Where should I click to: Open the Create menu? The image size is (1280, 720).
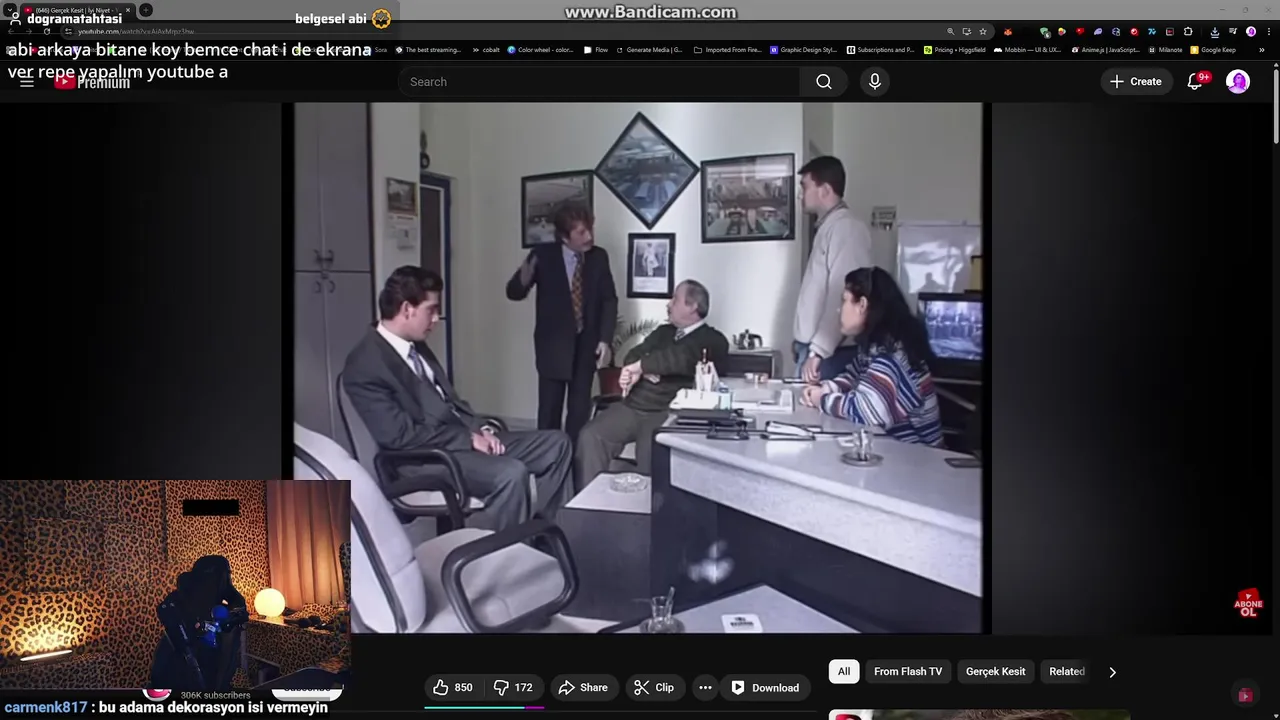[1136, 82]
